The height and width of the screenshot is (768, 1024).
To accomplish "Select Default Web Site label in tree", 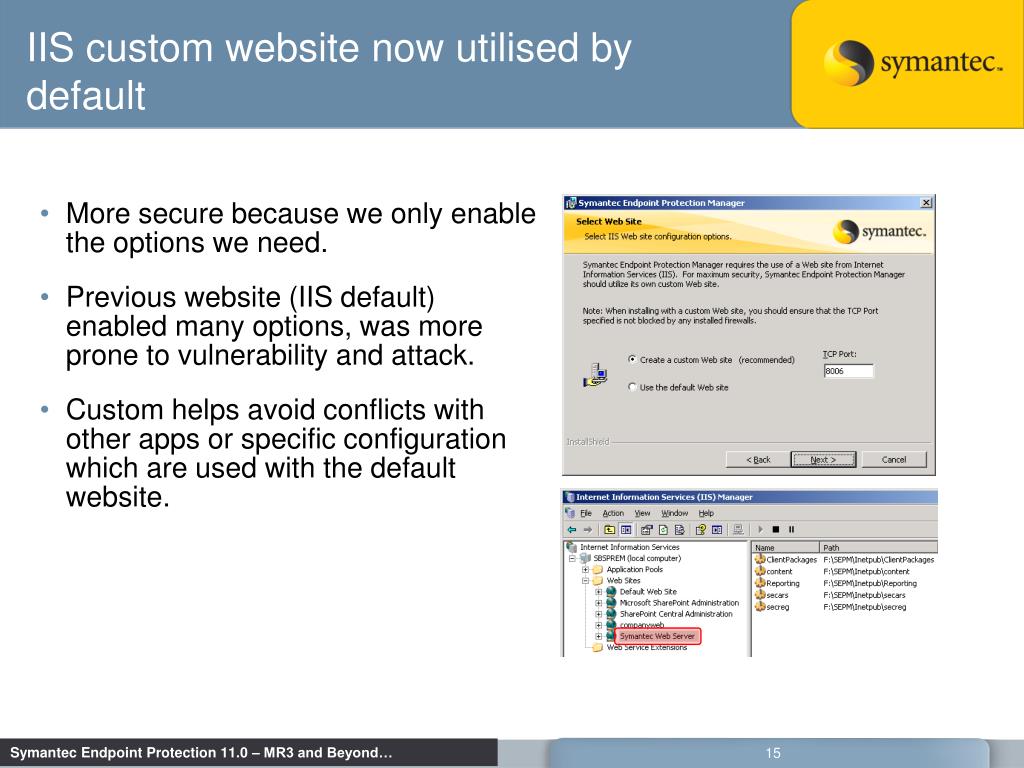I will [x=648, y=592].
